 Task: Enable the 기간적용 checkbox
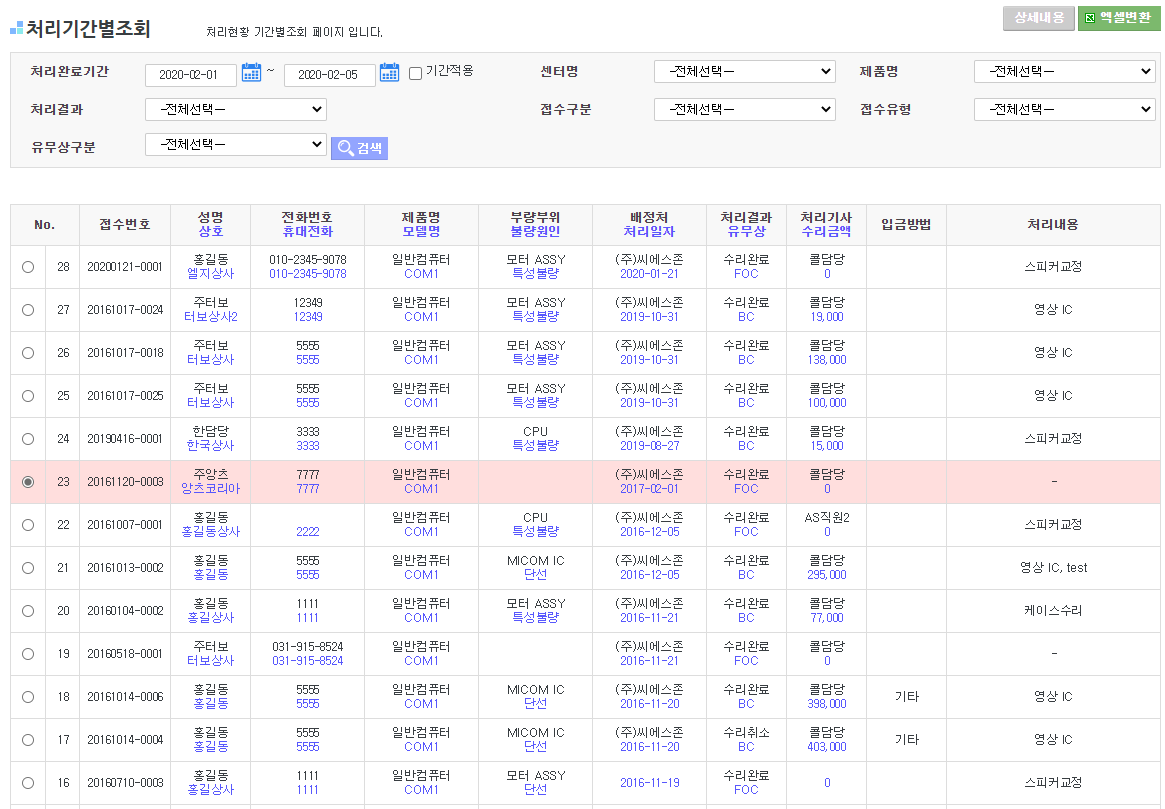415,73
